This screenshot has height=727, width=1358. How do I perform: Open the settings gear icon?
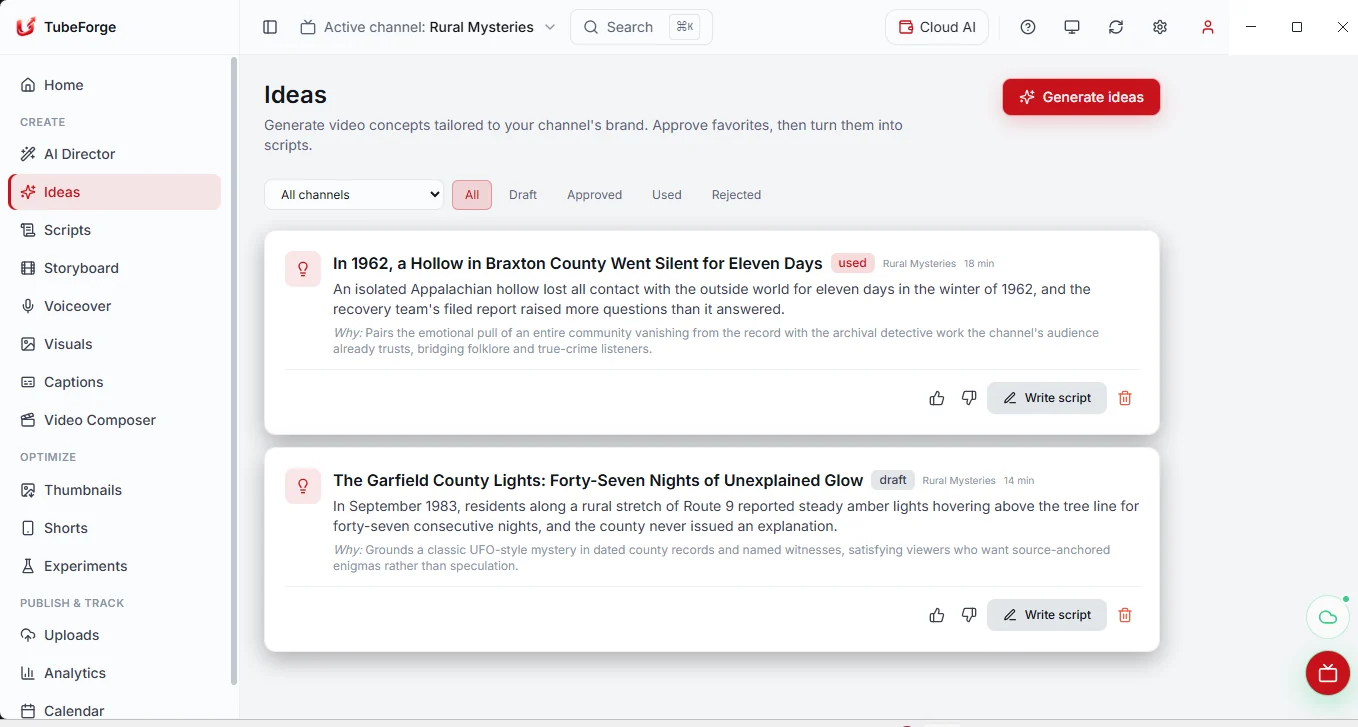[1160, 27]
